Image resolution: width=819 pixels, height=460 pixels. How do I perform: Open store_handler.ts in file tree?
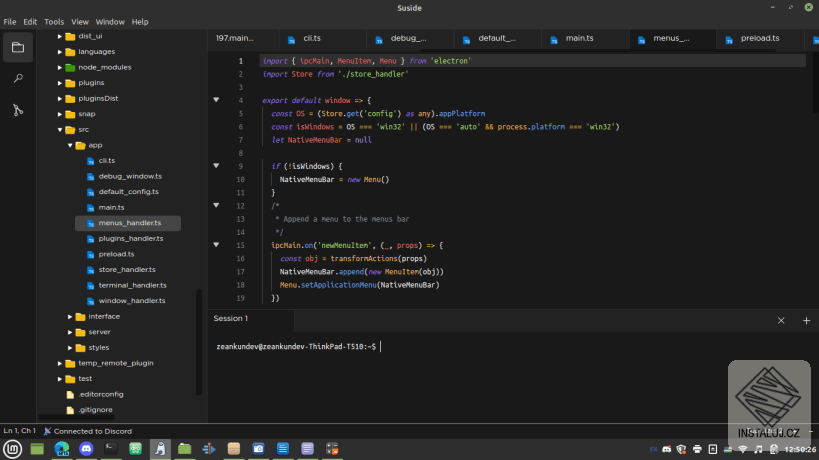(x=126, y=269)
